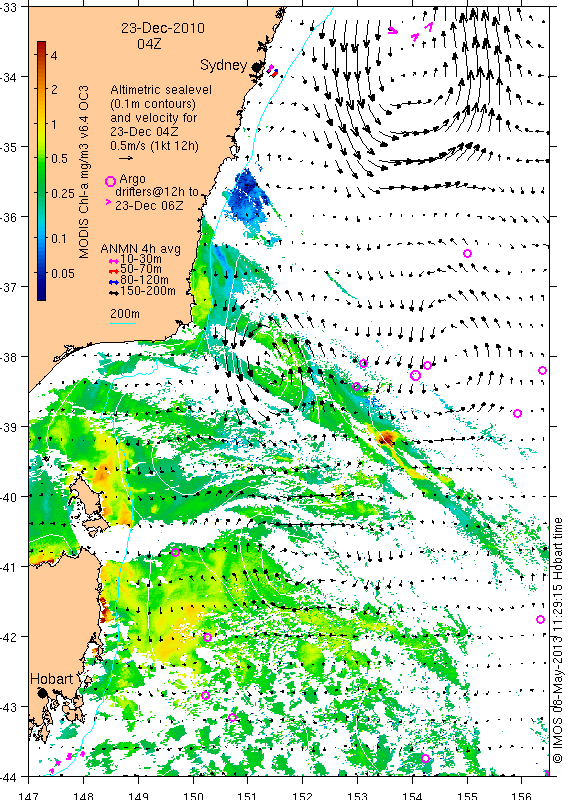
Task: Click the cyan 200m isobath legend line
Action: pos(123,323)
